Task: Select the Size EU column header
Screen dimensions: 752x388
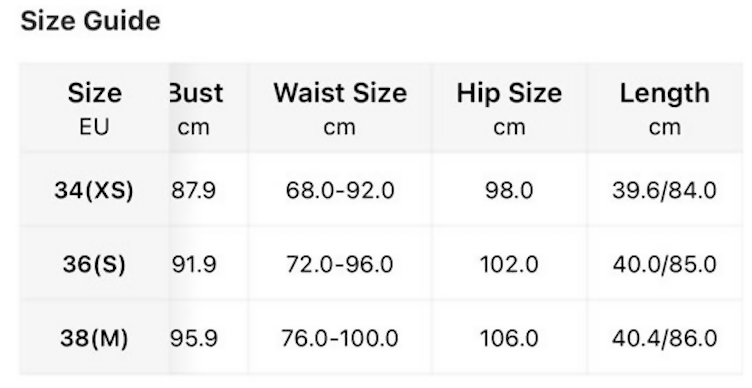Action: tap(94, 108)
